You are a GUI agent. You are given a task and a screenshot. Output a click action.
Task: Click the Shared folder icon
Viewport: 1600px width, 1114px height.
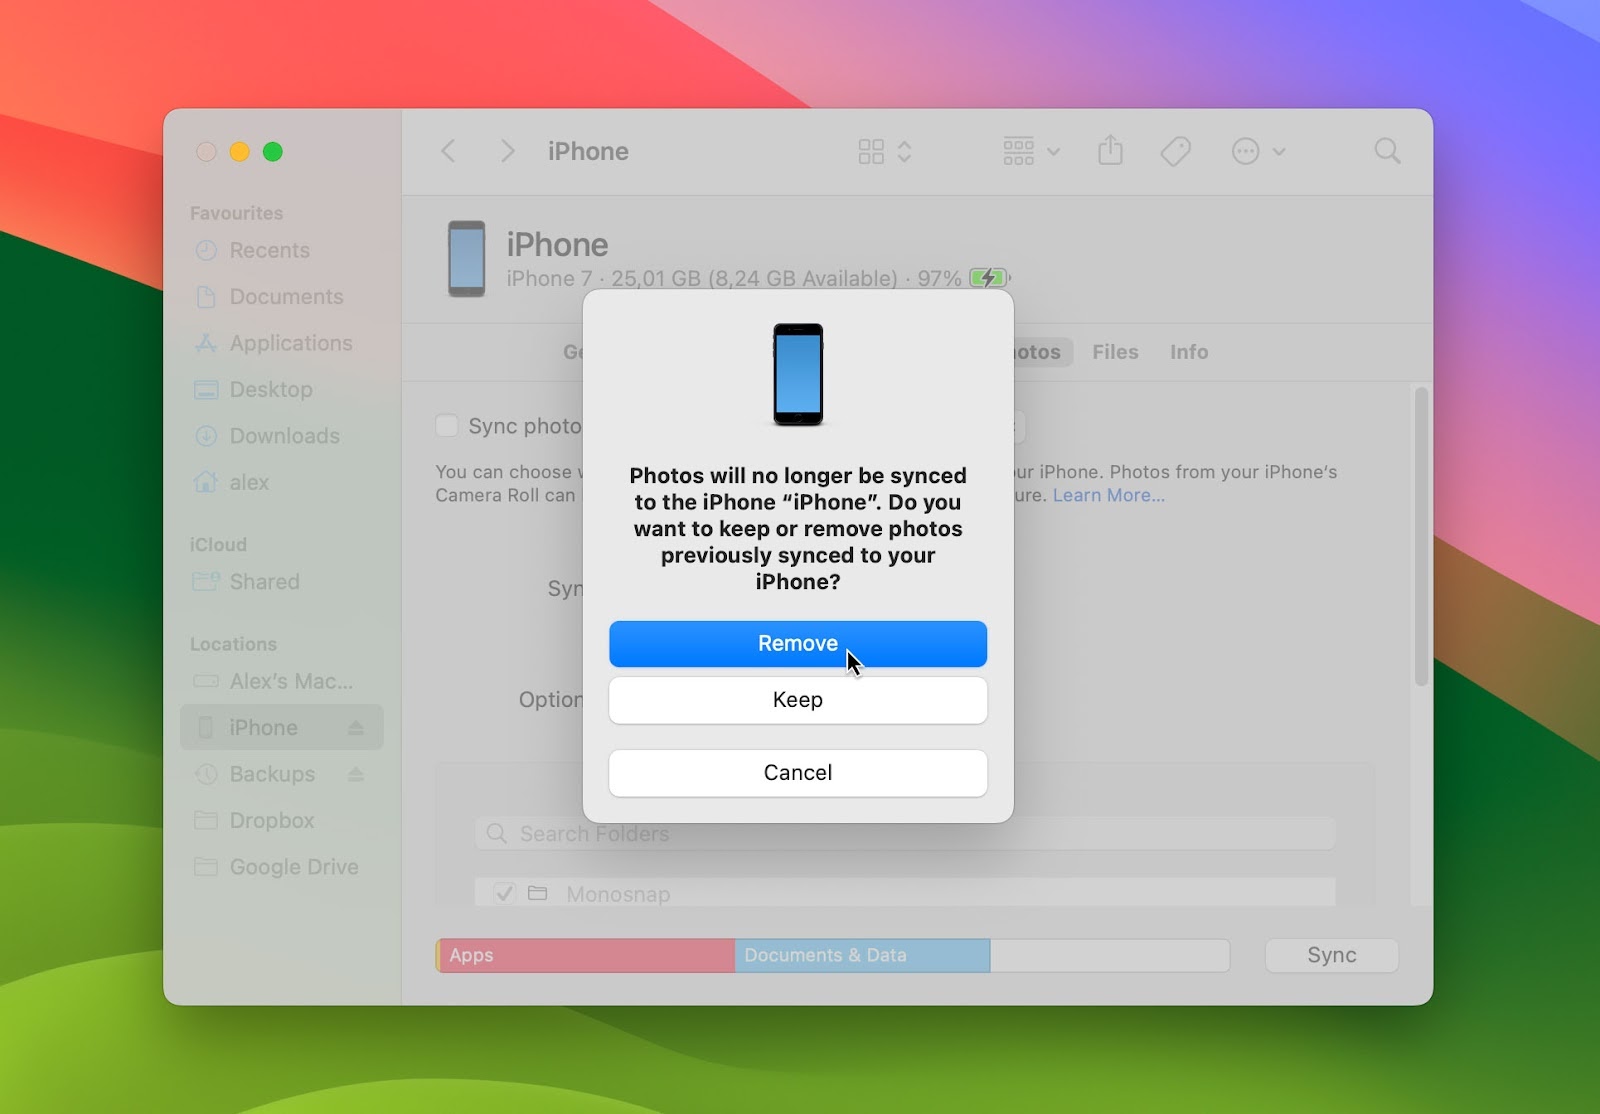[206, 582]
